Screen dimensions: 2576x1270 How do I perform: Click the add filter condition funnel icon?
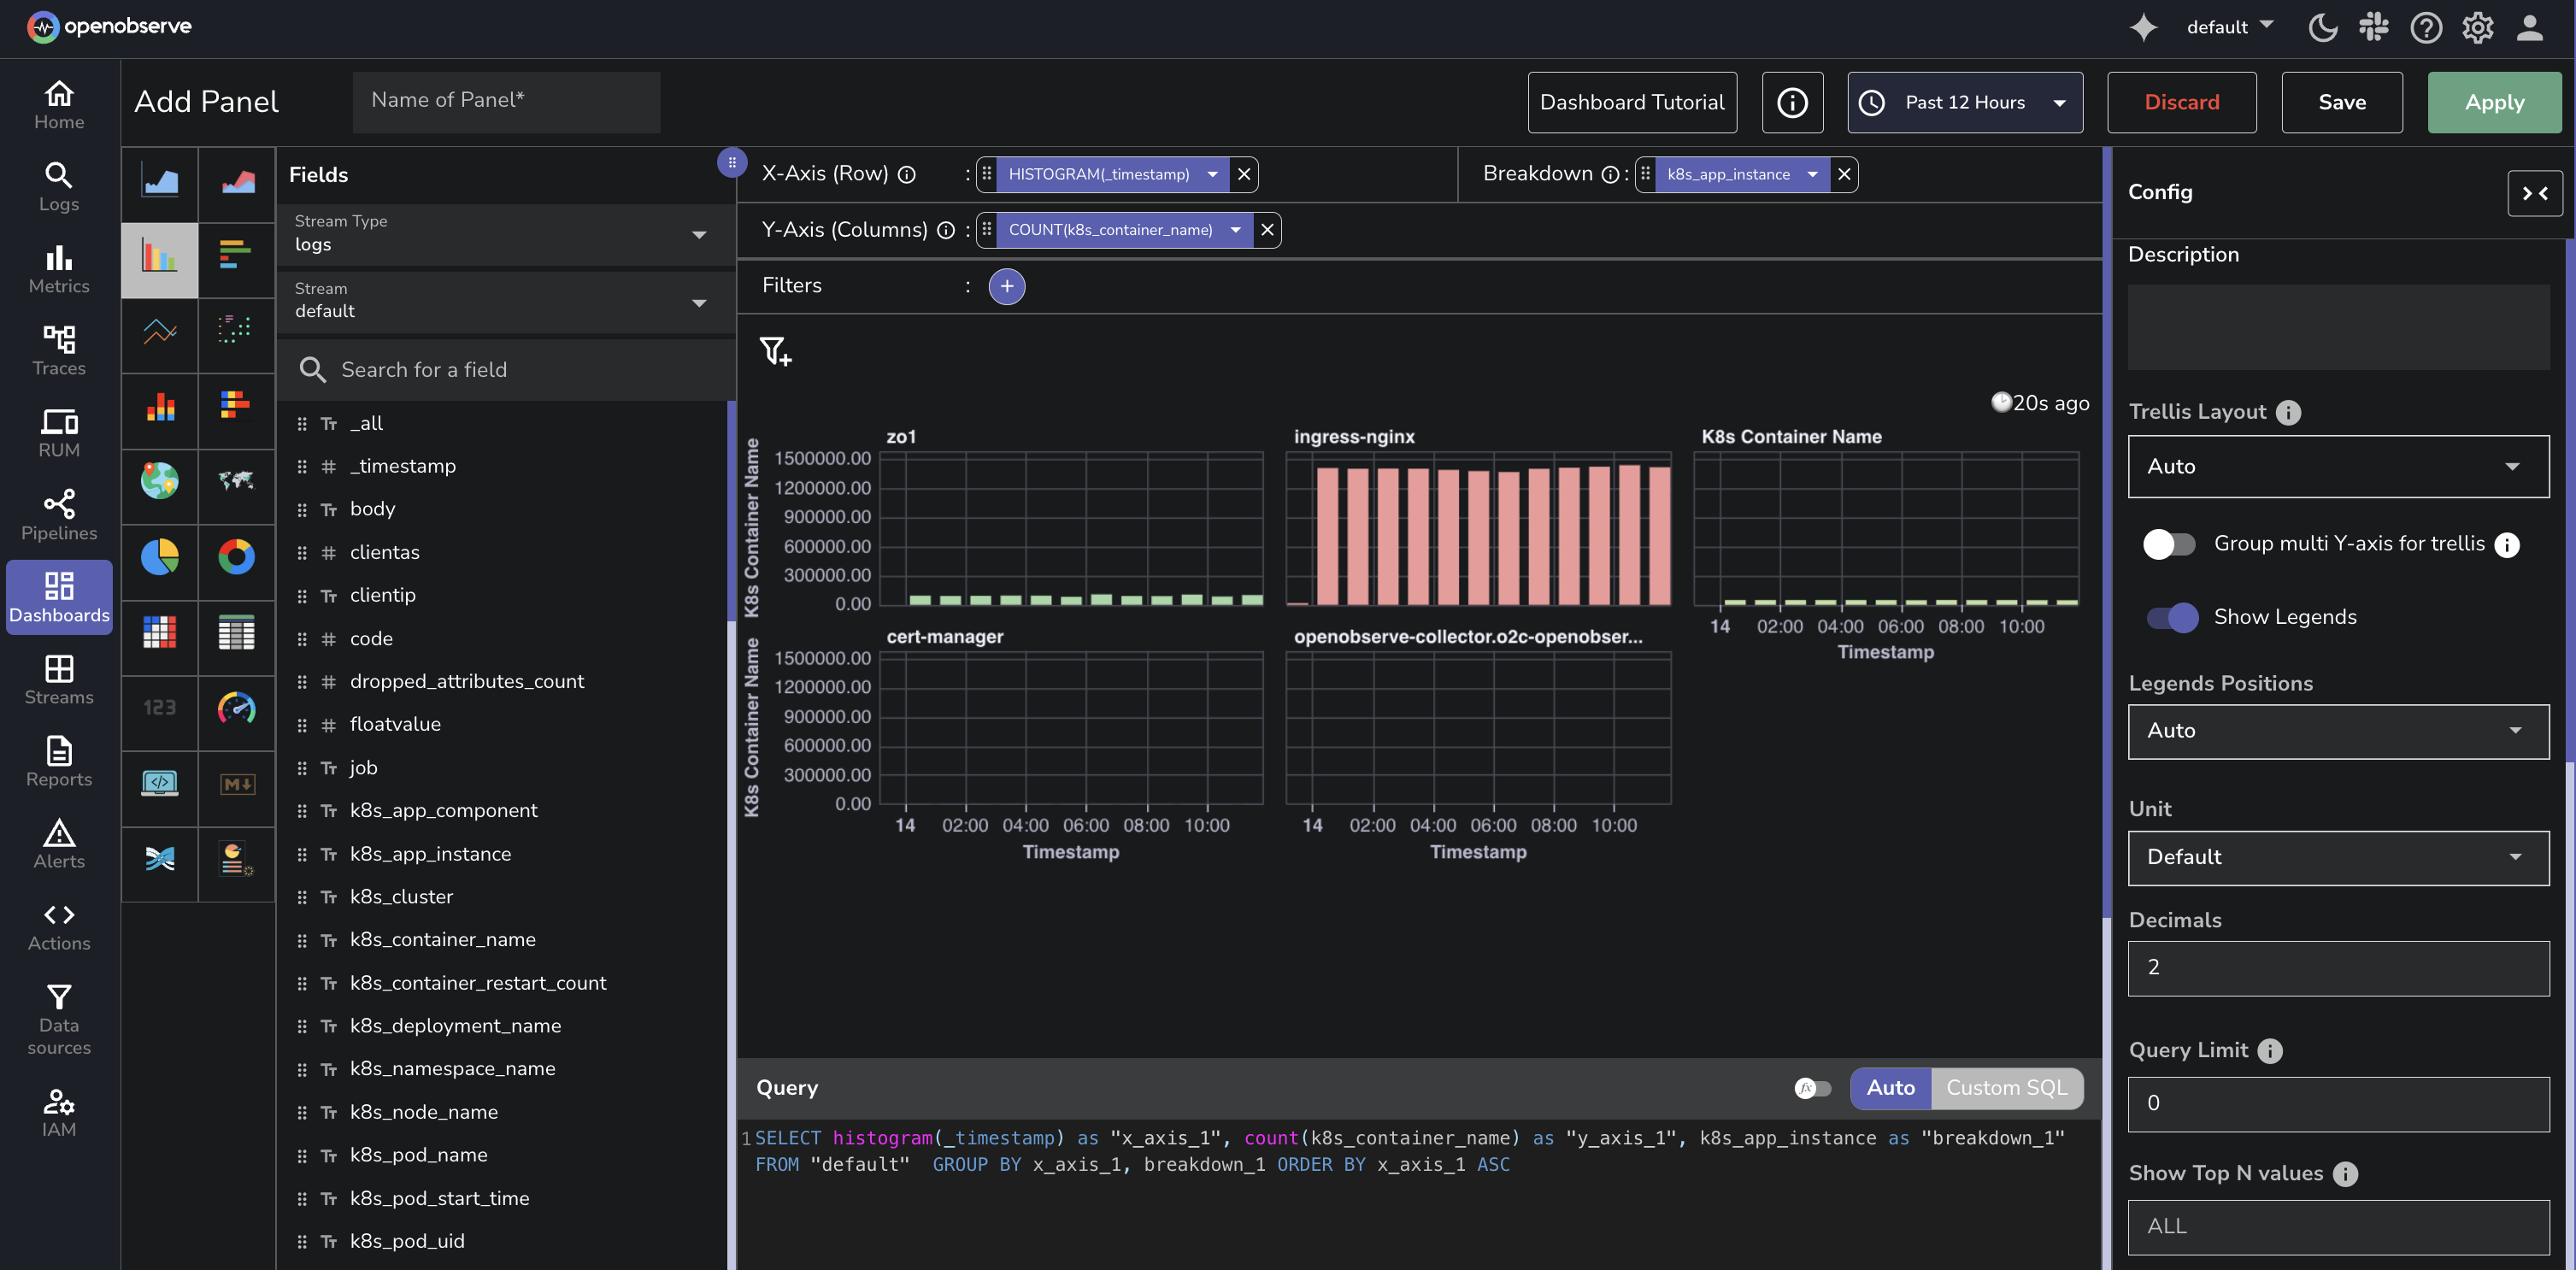775,351
